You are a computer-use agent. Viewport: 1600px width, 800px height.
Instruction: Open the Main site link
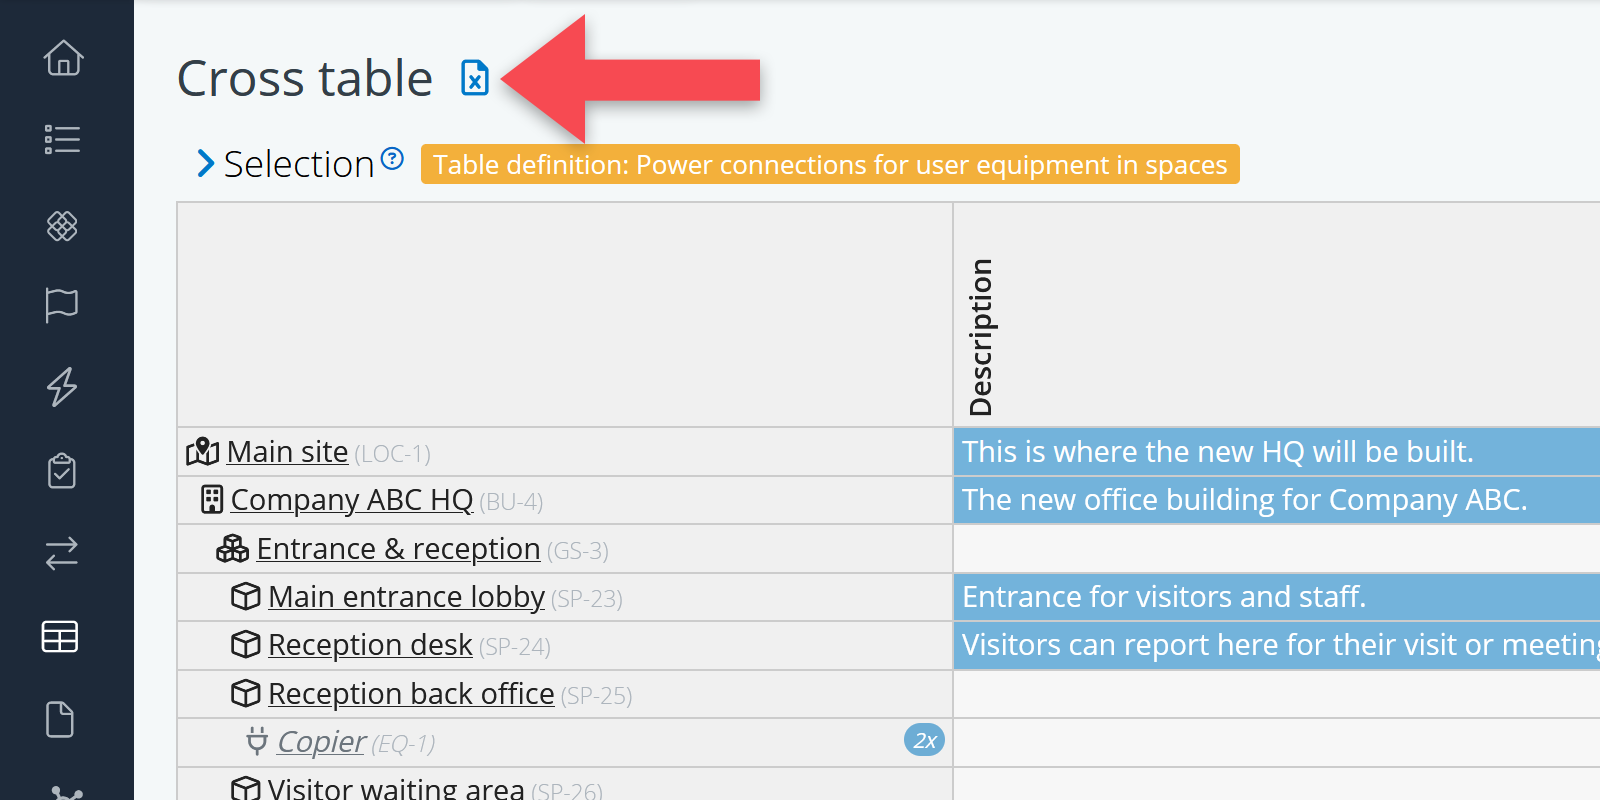(287, 452)
